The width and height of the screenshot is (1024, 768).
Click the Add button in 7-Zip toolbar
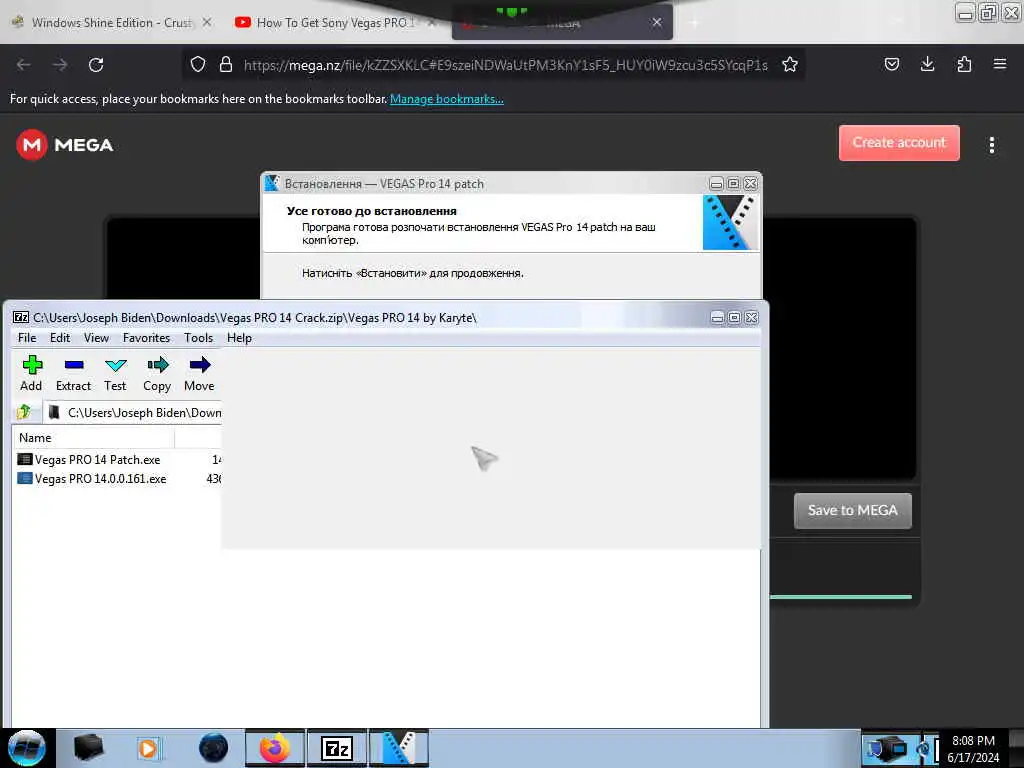pos(31,374)
